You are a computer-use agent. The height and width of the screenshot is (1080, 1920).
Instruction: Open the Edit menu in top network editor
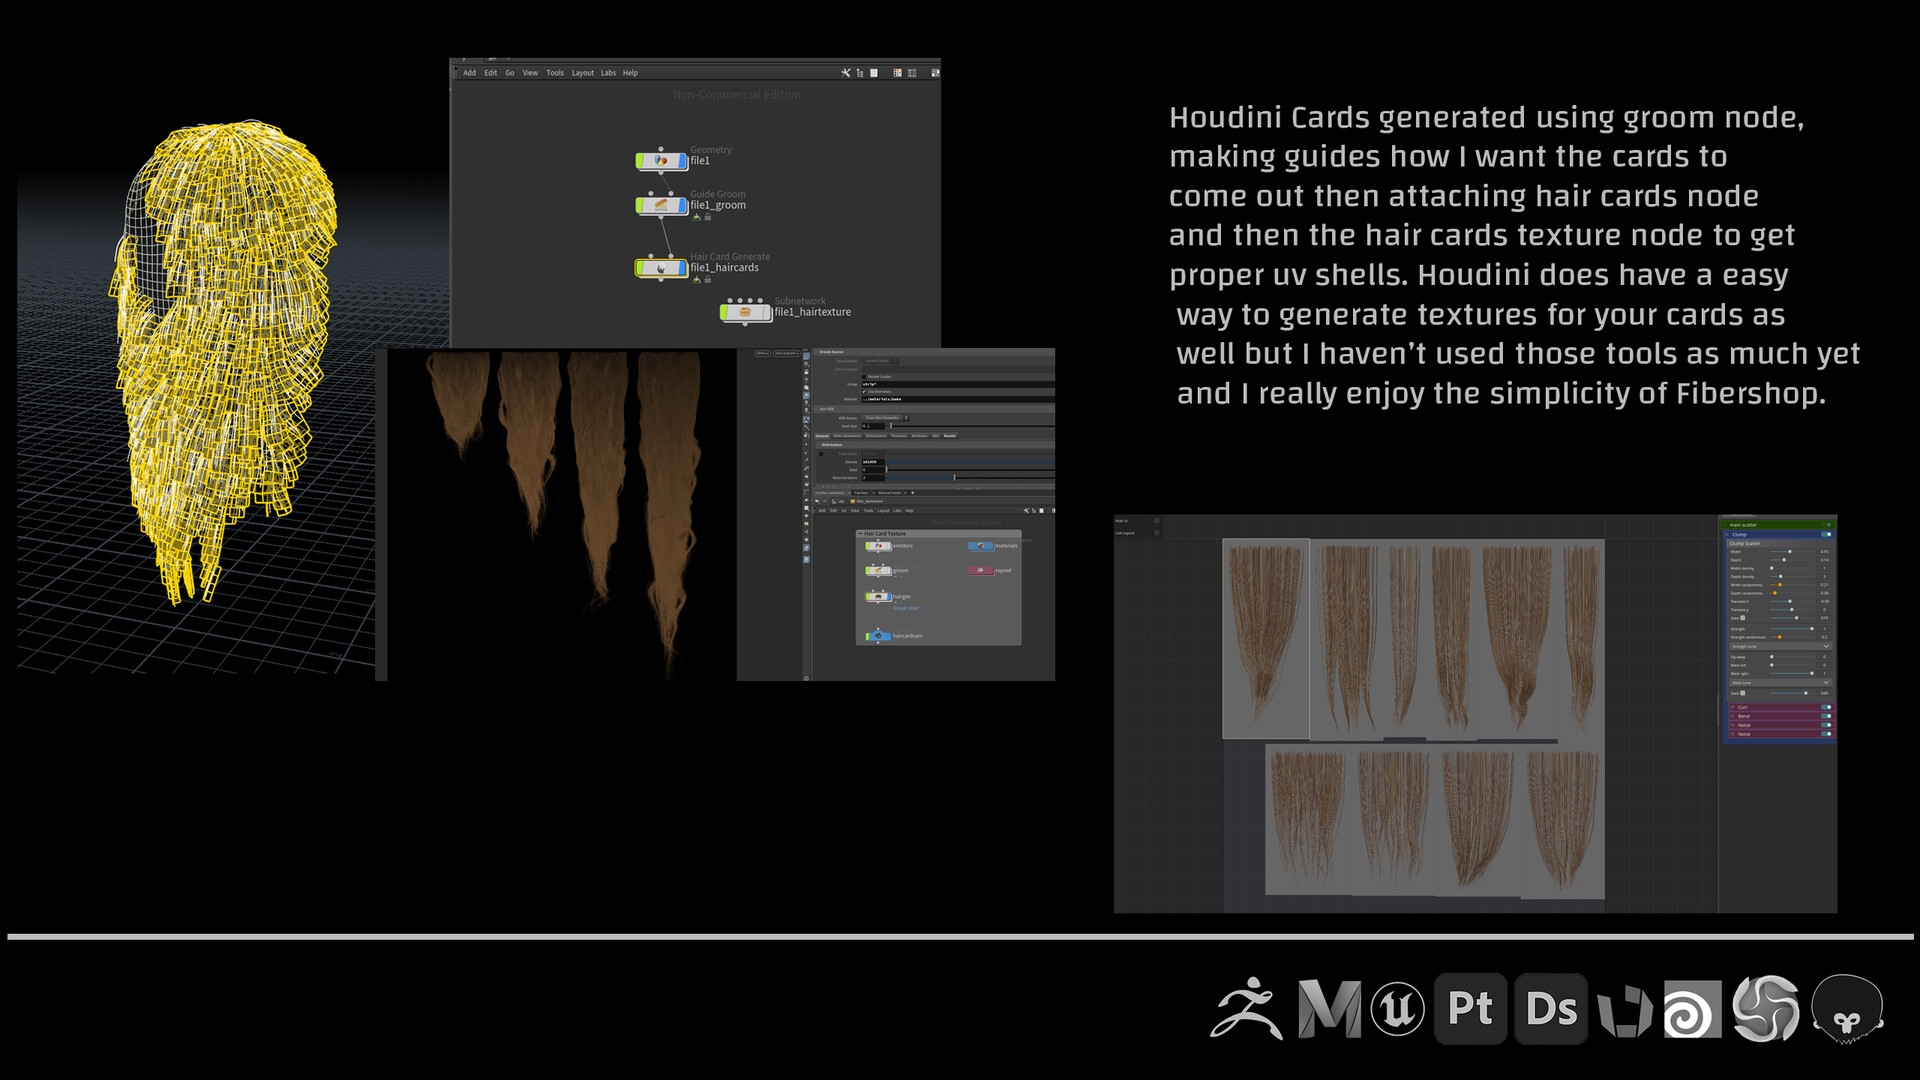[x=490, y=73]
